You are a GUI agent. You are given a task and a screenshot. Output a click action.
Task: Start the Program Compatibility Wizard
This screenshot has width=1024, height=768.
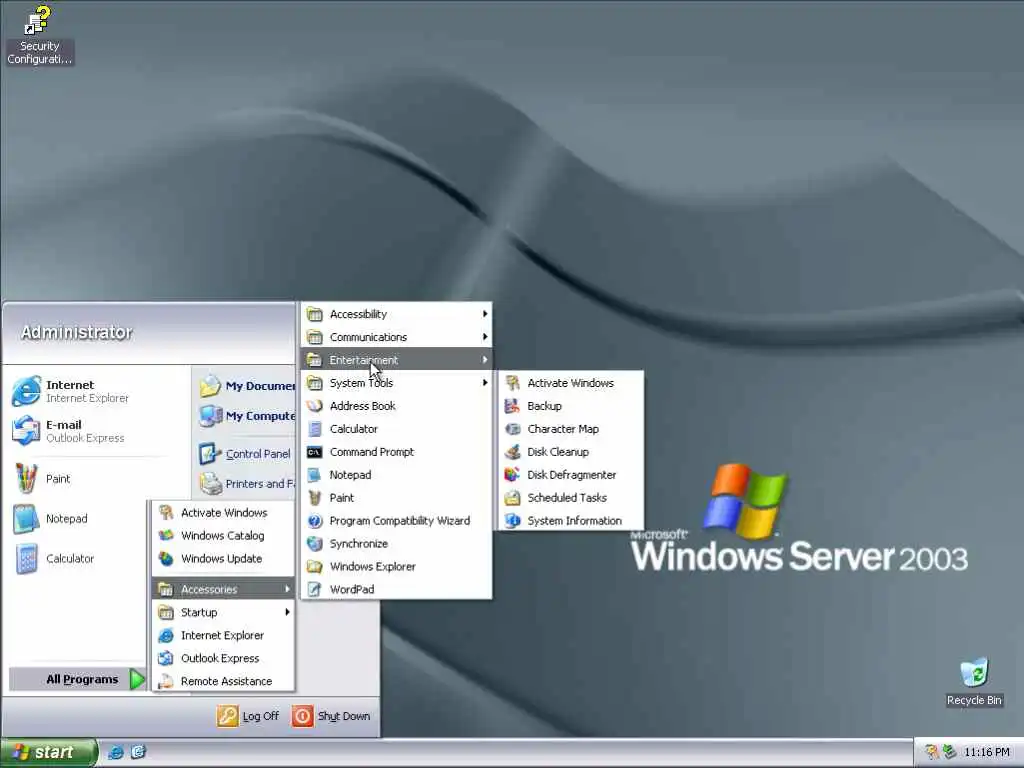(x=396, y=520)
